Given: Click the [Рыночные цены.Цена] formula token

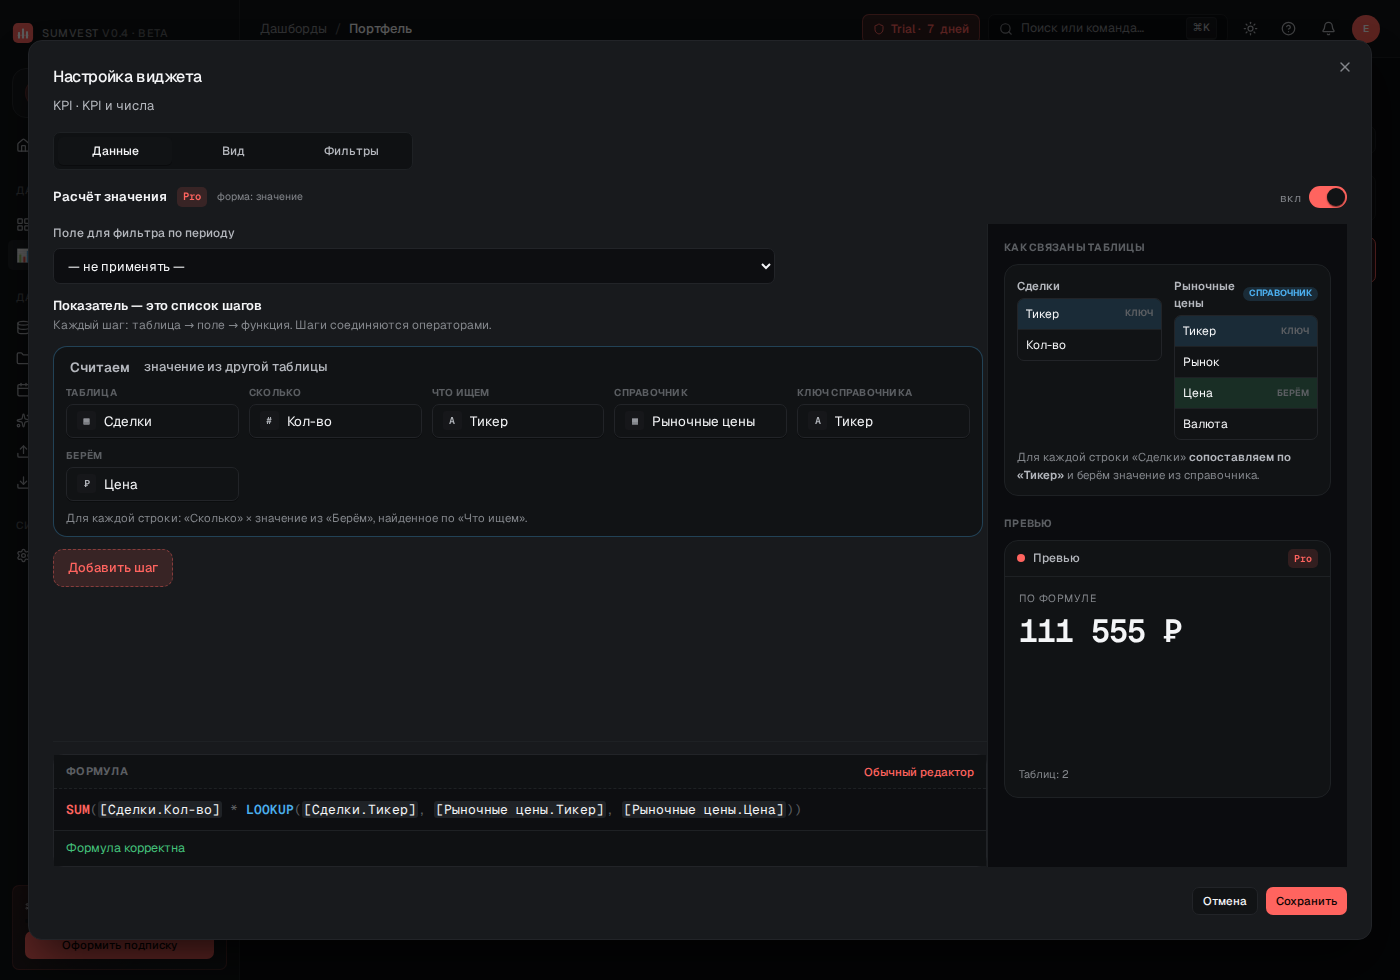Looking at the screenshot, I should tap(704, 810).
